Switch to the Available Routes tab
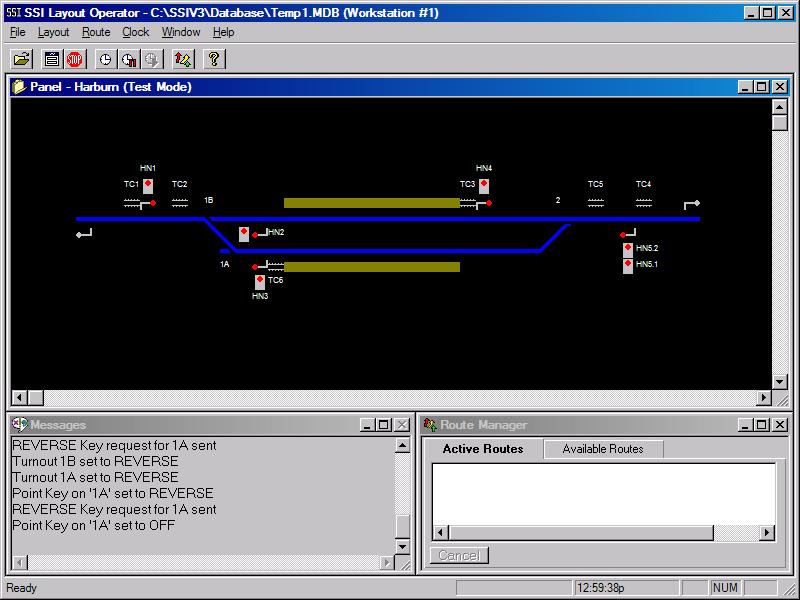This screenshot has width=800, height=600. 603,448
